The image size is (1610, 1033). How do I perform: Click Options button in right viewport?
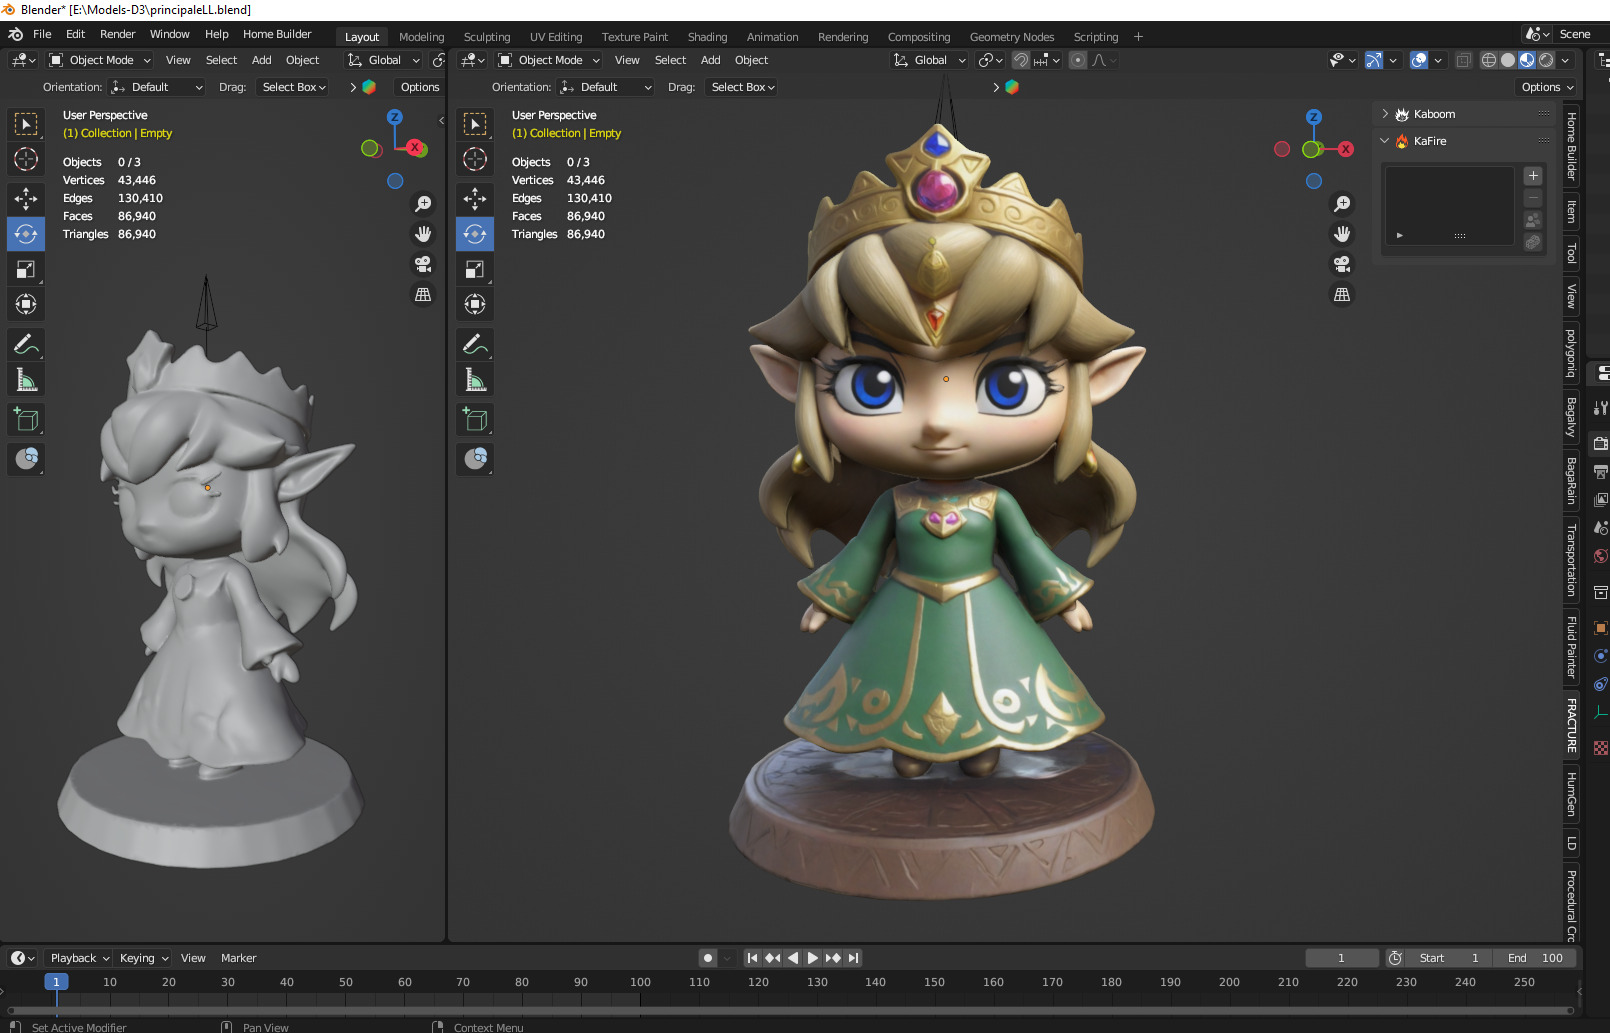(x=1547, y=87)
